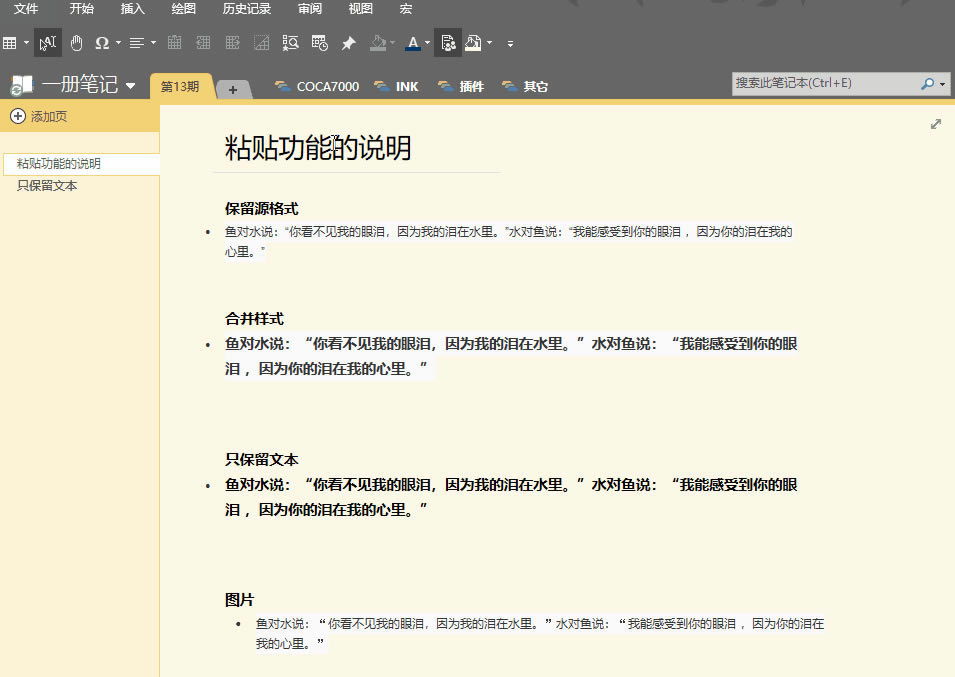955x677 pixels.
Task: Activate the hand pan tool
Action: [x=76, y=43]
